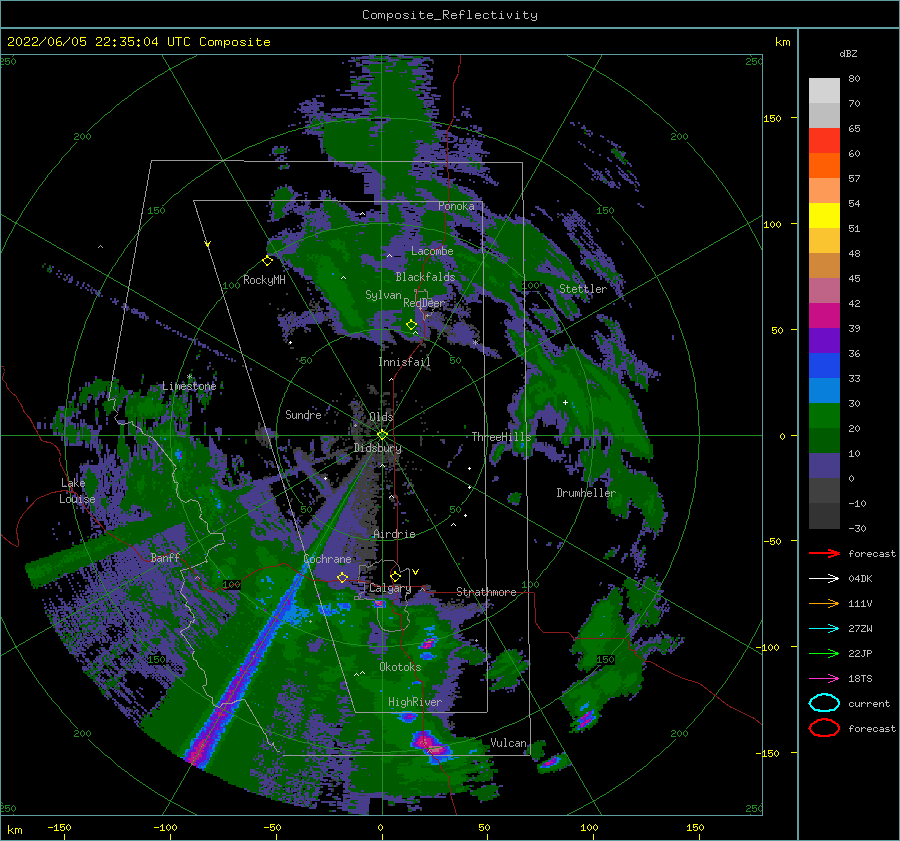This screenshot has height=841, width=900.
Task: Click the Banff map label
Action: point(165,557)
